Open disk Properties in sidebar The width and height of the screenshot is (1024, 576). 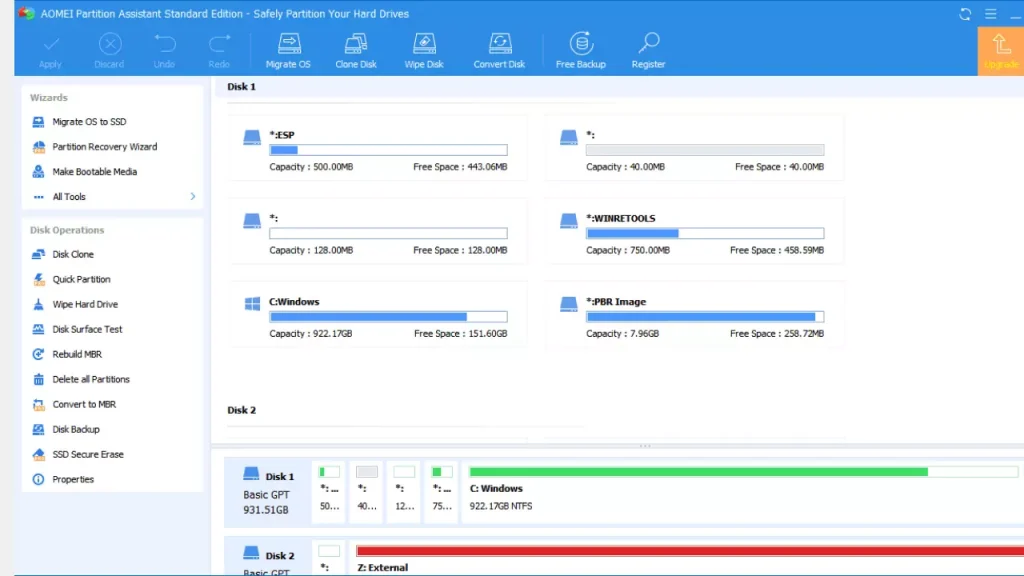click(x=73, y=479)
